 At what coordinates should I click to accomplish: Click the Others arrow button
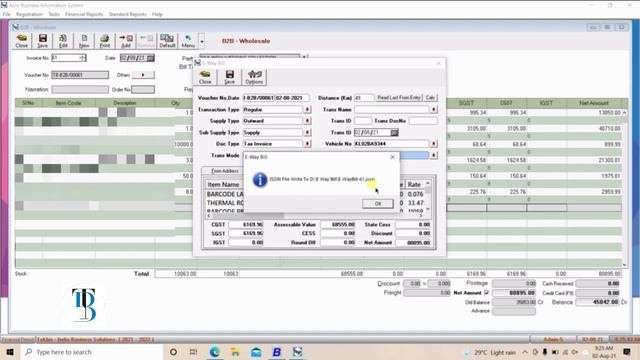click(x=143, y=75)
